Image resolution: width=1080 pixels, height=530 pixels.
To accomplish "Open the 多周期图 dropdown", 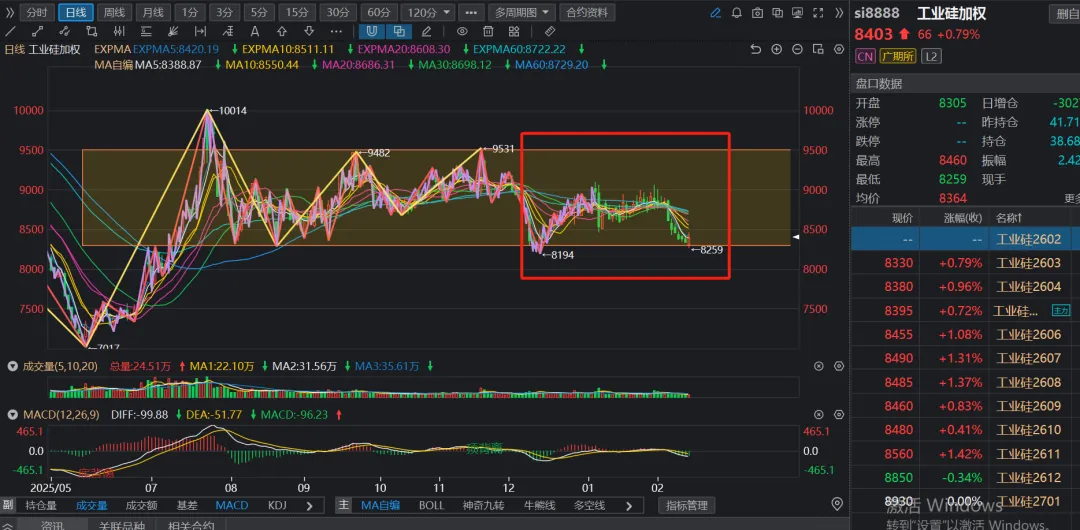I will tap(522, 12).
